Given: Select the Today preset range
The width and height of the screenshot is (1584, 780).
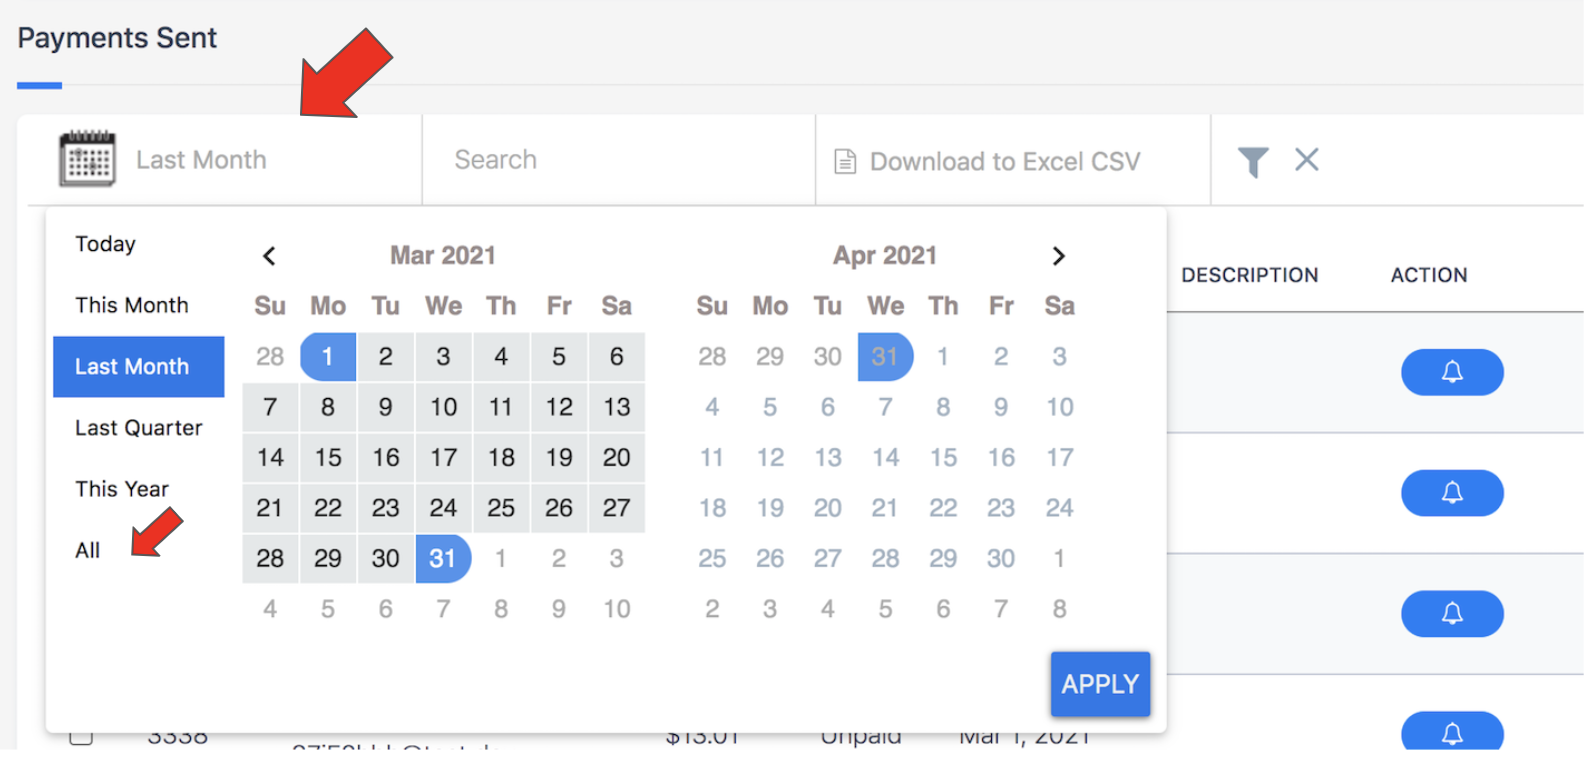Looking at the screenshot, I should pos(105,244).
